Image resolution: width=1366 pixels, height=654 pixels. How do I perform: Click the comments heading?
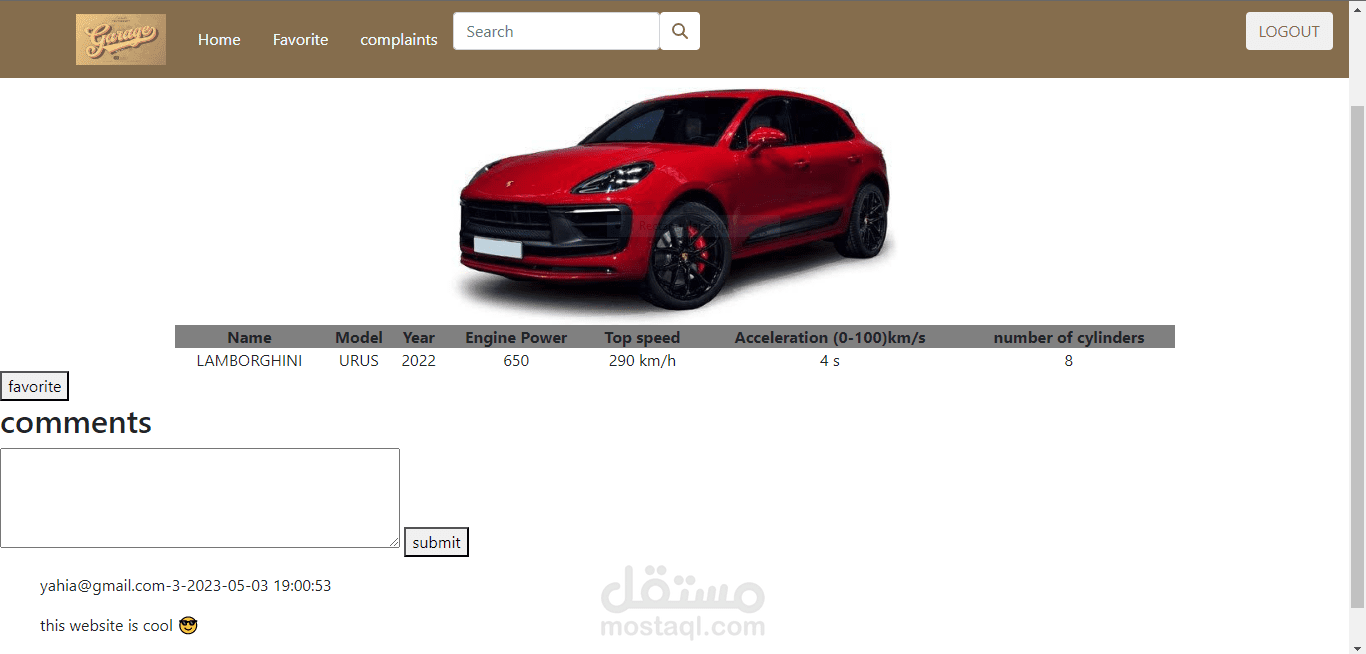pyautogui.click(x=76, y=422)
